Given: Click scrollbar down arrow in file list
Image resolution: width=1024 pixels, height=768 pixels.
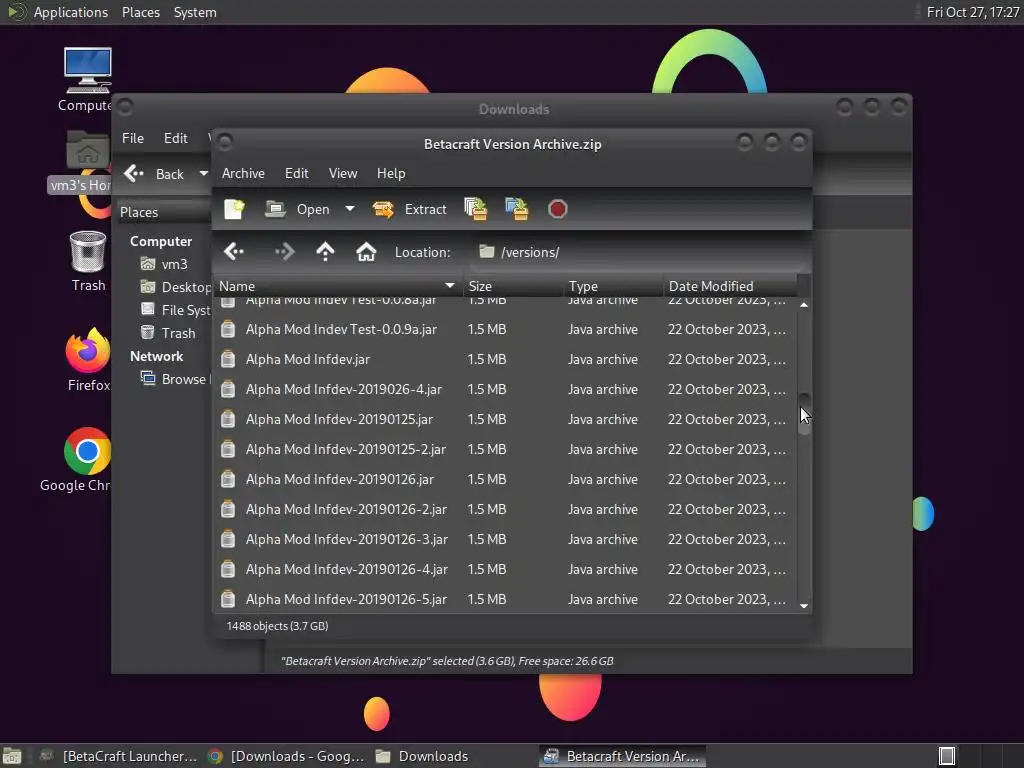Looking at the screenshot, I should [x=804, y=606].
